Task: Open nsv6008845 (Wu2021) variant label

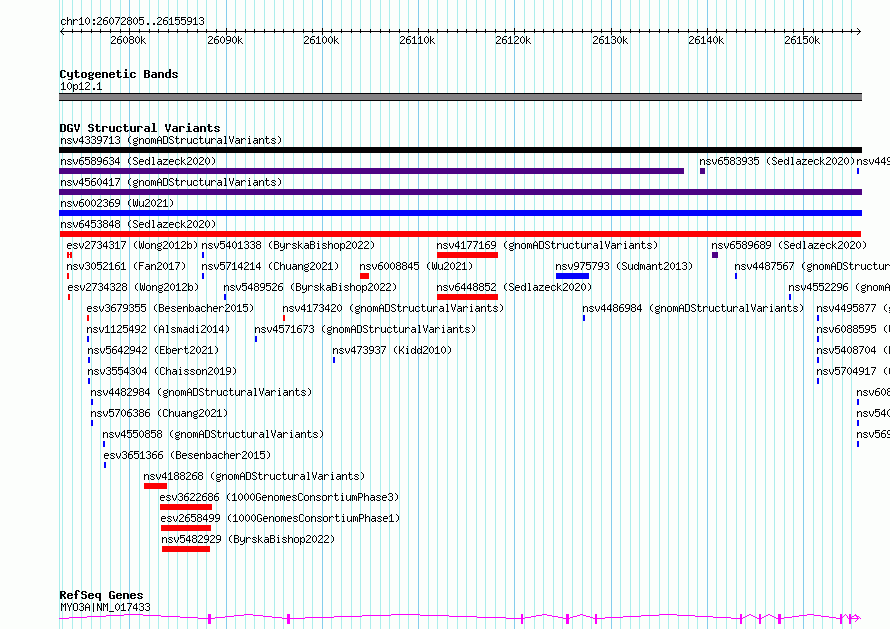Action: pos(416,266)
